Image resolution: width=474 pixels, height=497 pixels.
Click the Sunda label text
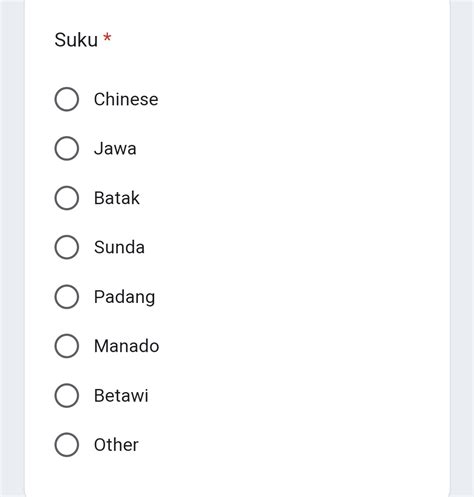pyautogui.click(x=119, y=247)
